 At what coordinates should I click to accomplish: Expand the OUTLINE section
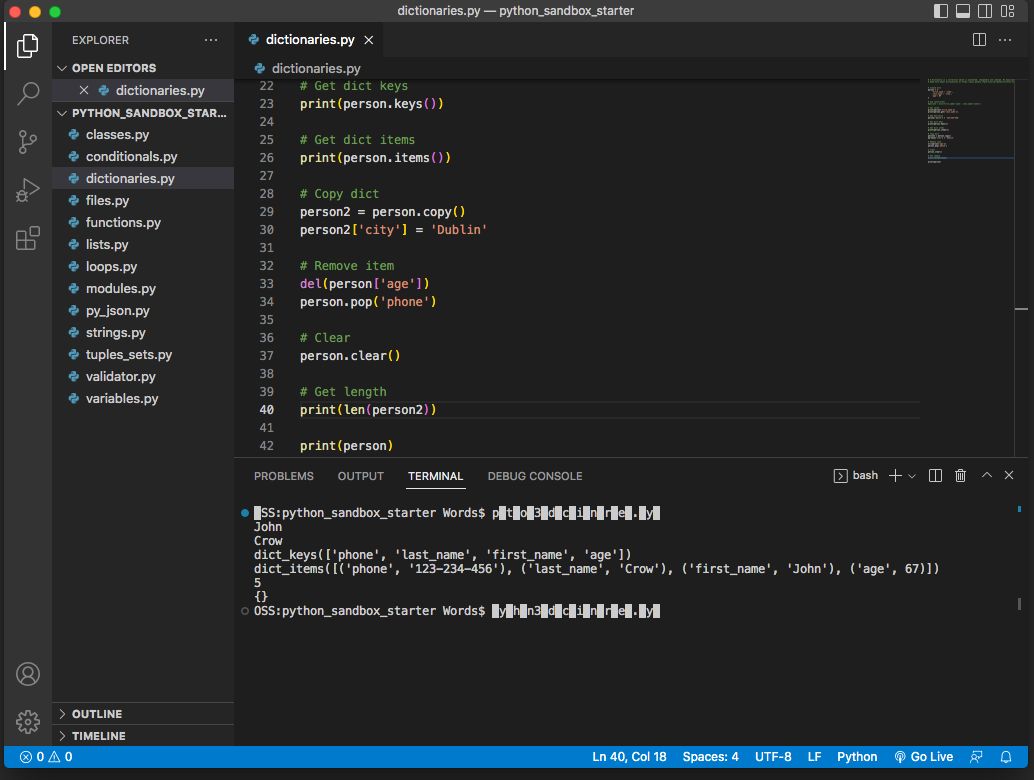tap(97, 714)
